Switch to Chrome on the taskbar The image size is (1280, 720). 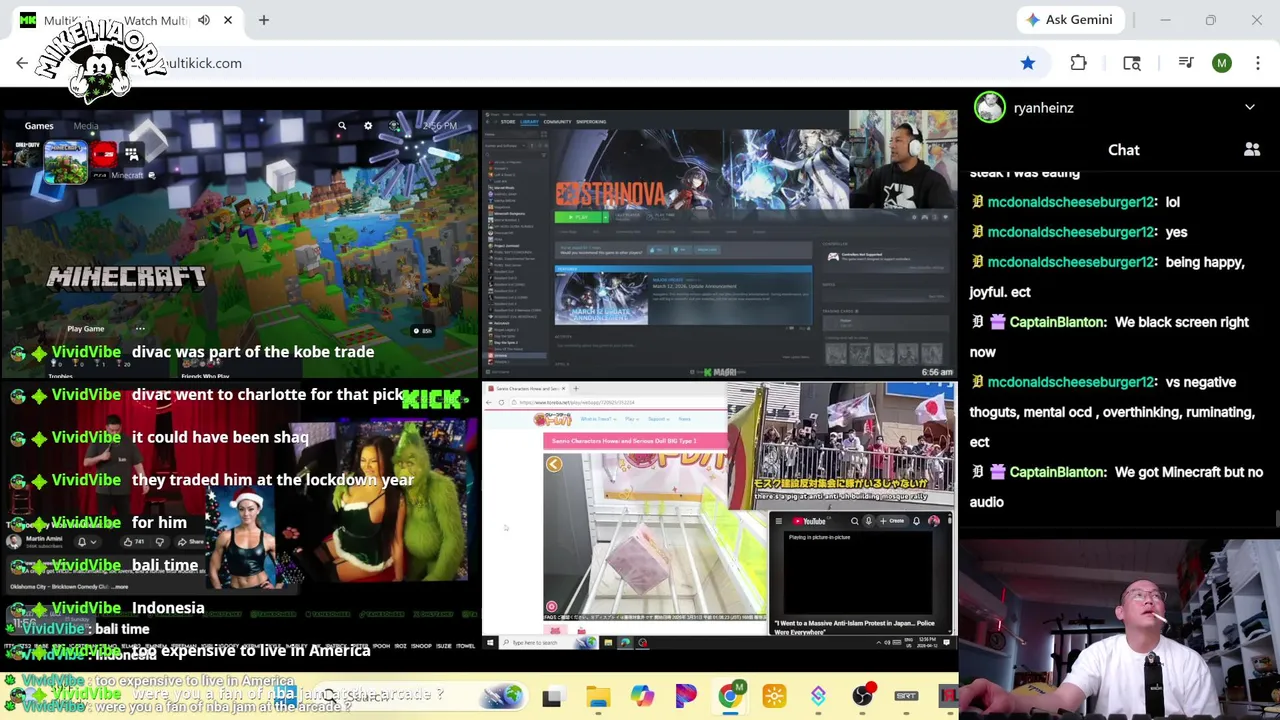pyautogui.click(x=730, y=697)
